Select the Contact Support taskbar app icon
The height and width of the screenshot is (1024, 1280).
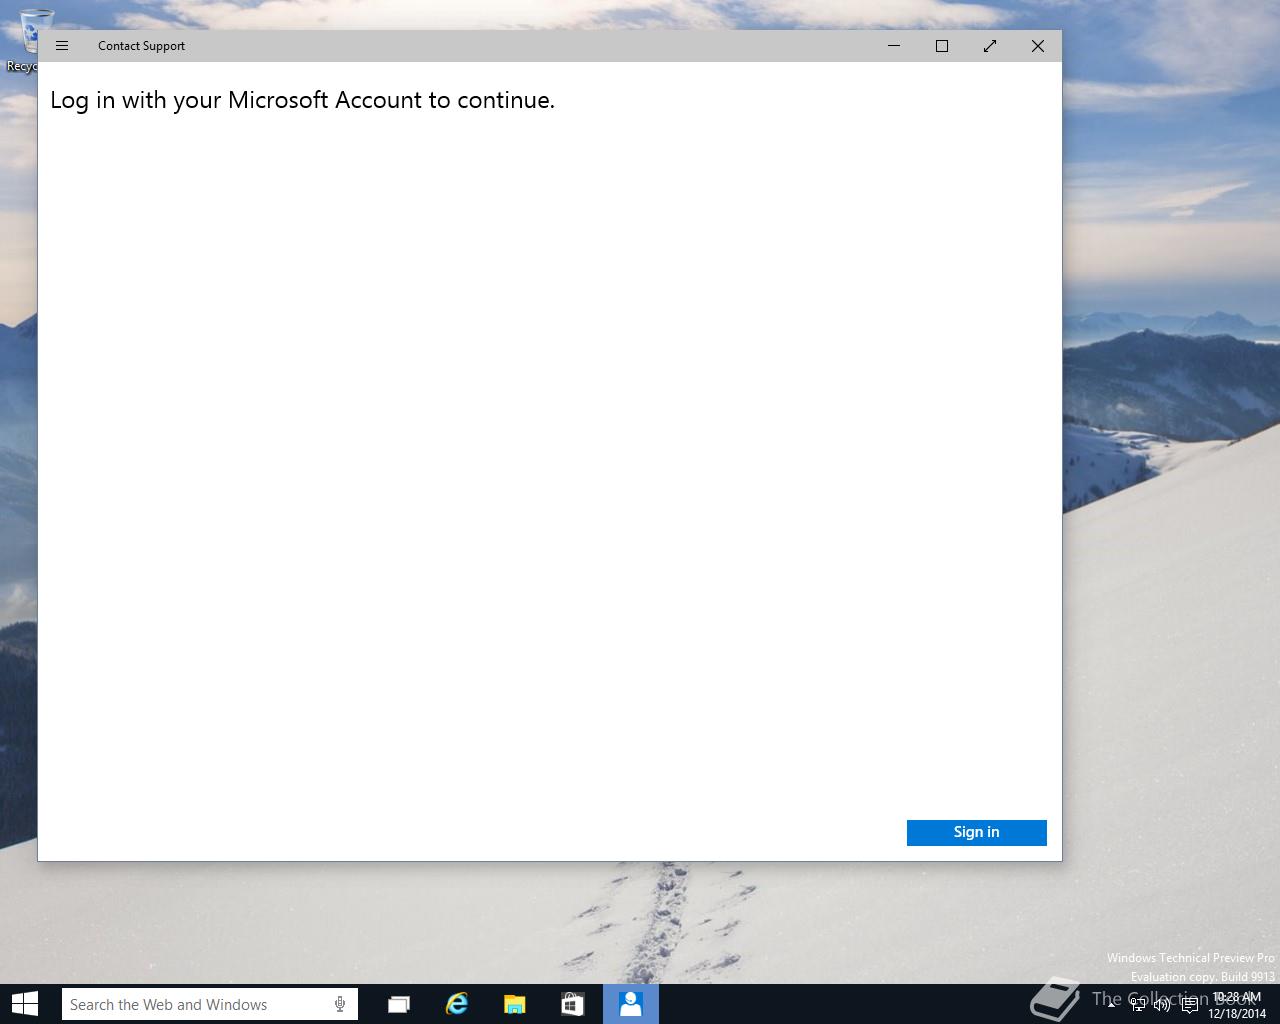(x=631, y=1004)
